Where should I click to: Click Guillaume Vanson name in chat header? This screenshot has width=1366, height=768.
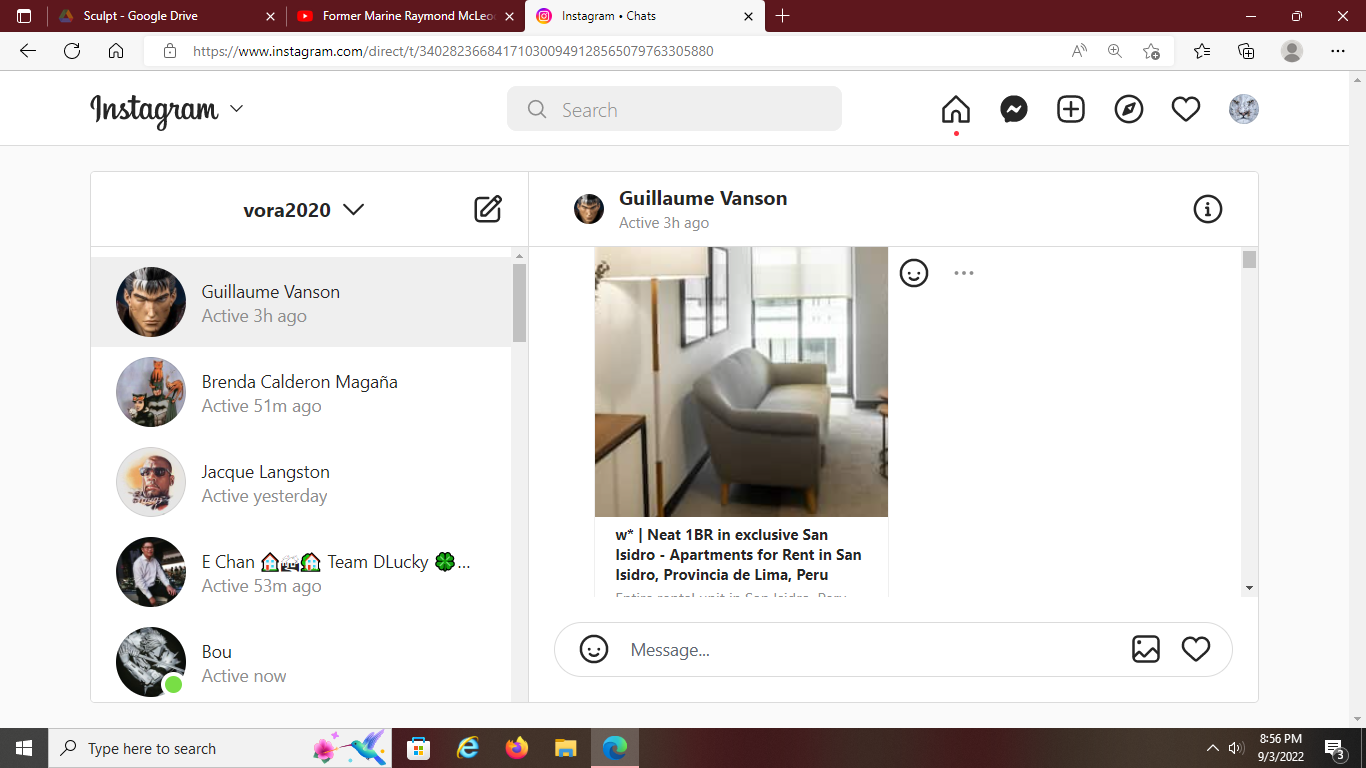point(703,198)
